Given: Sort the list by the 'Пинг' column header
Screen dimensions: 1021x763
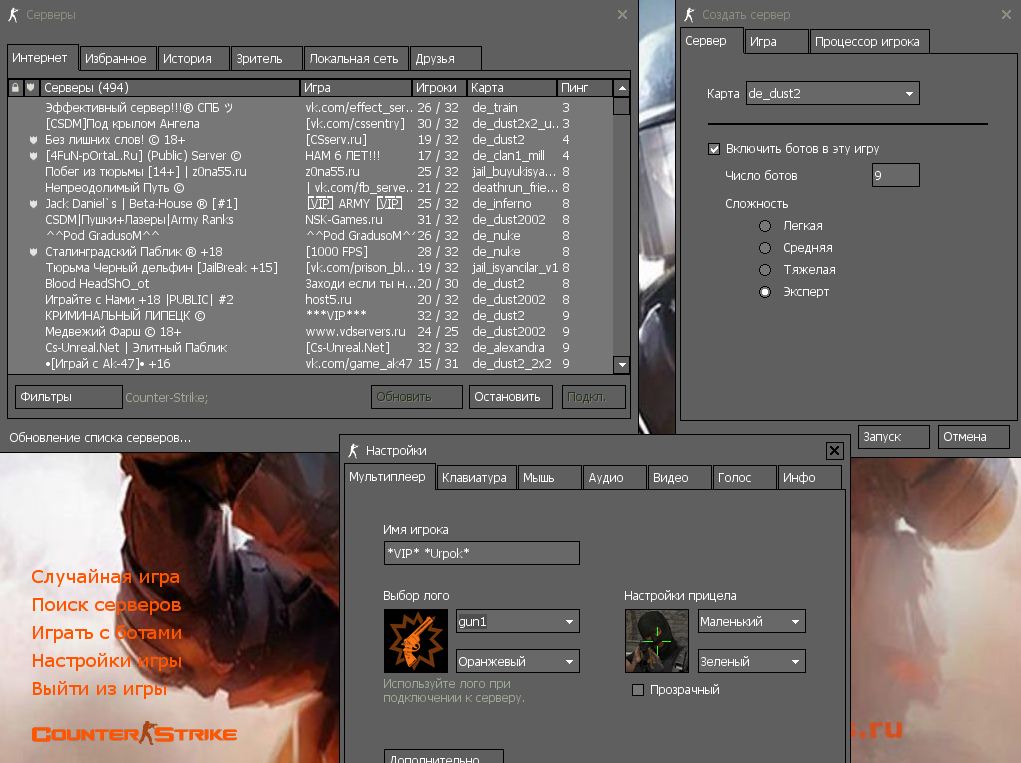Looking at the screenshot, I should (x=585, y=87).
